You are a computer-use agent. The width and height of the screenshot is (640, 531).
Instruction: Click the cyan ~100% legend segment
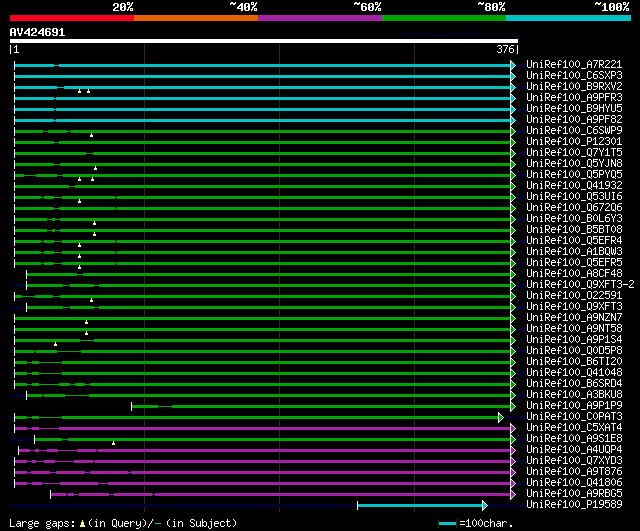coord(568,18)
